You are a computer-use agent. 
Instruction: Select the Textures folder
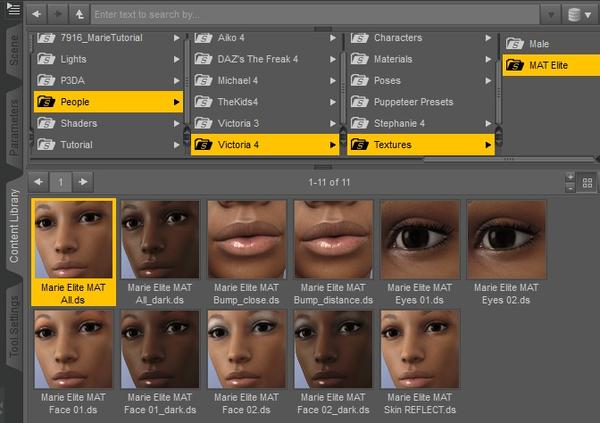(421, 145)
